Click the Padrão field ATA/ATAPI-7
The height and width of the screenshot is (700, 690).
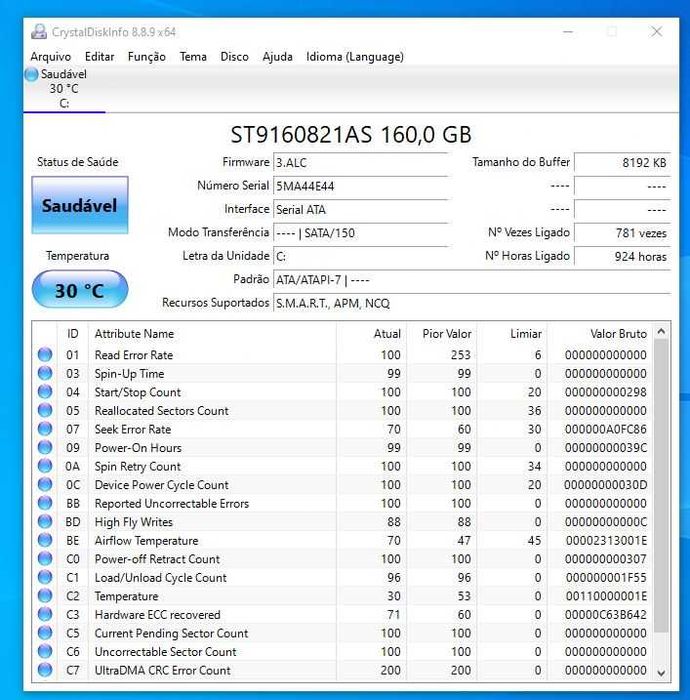472,280
